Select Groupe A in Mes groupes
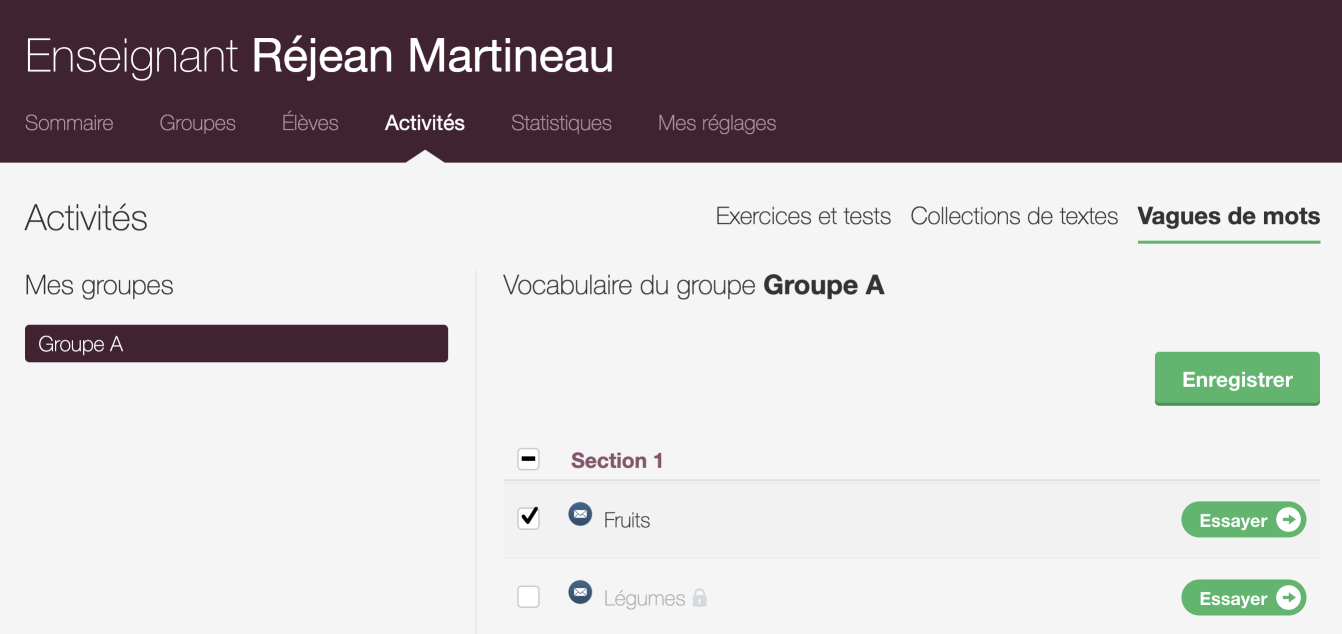1342x634 pixels. pyautogui.click(x=236, y=344)
